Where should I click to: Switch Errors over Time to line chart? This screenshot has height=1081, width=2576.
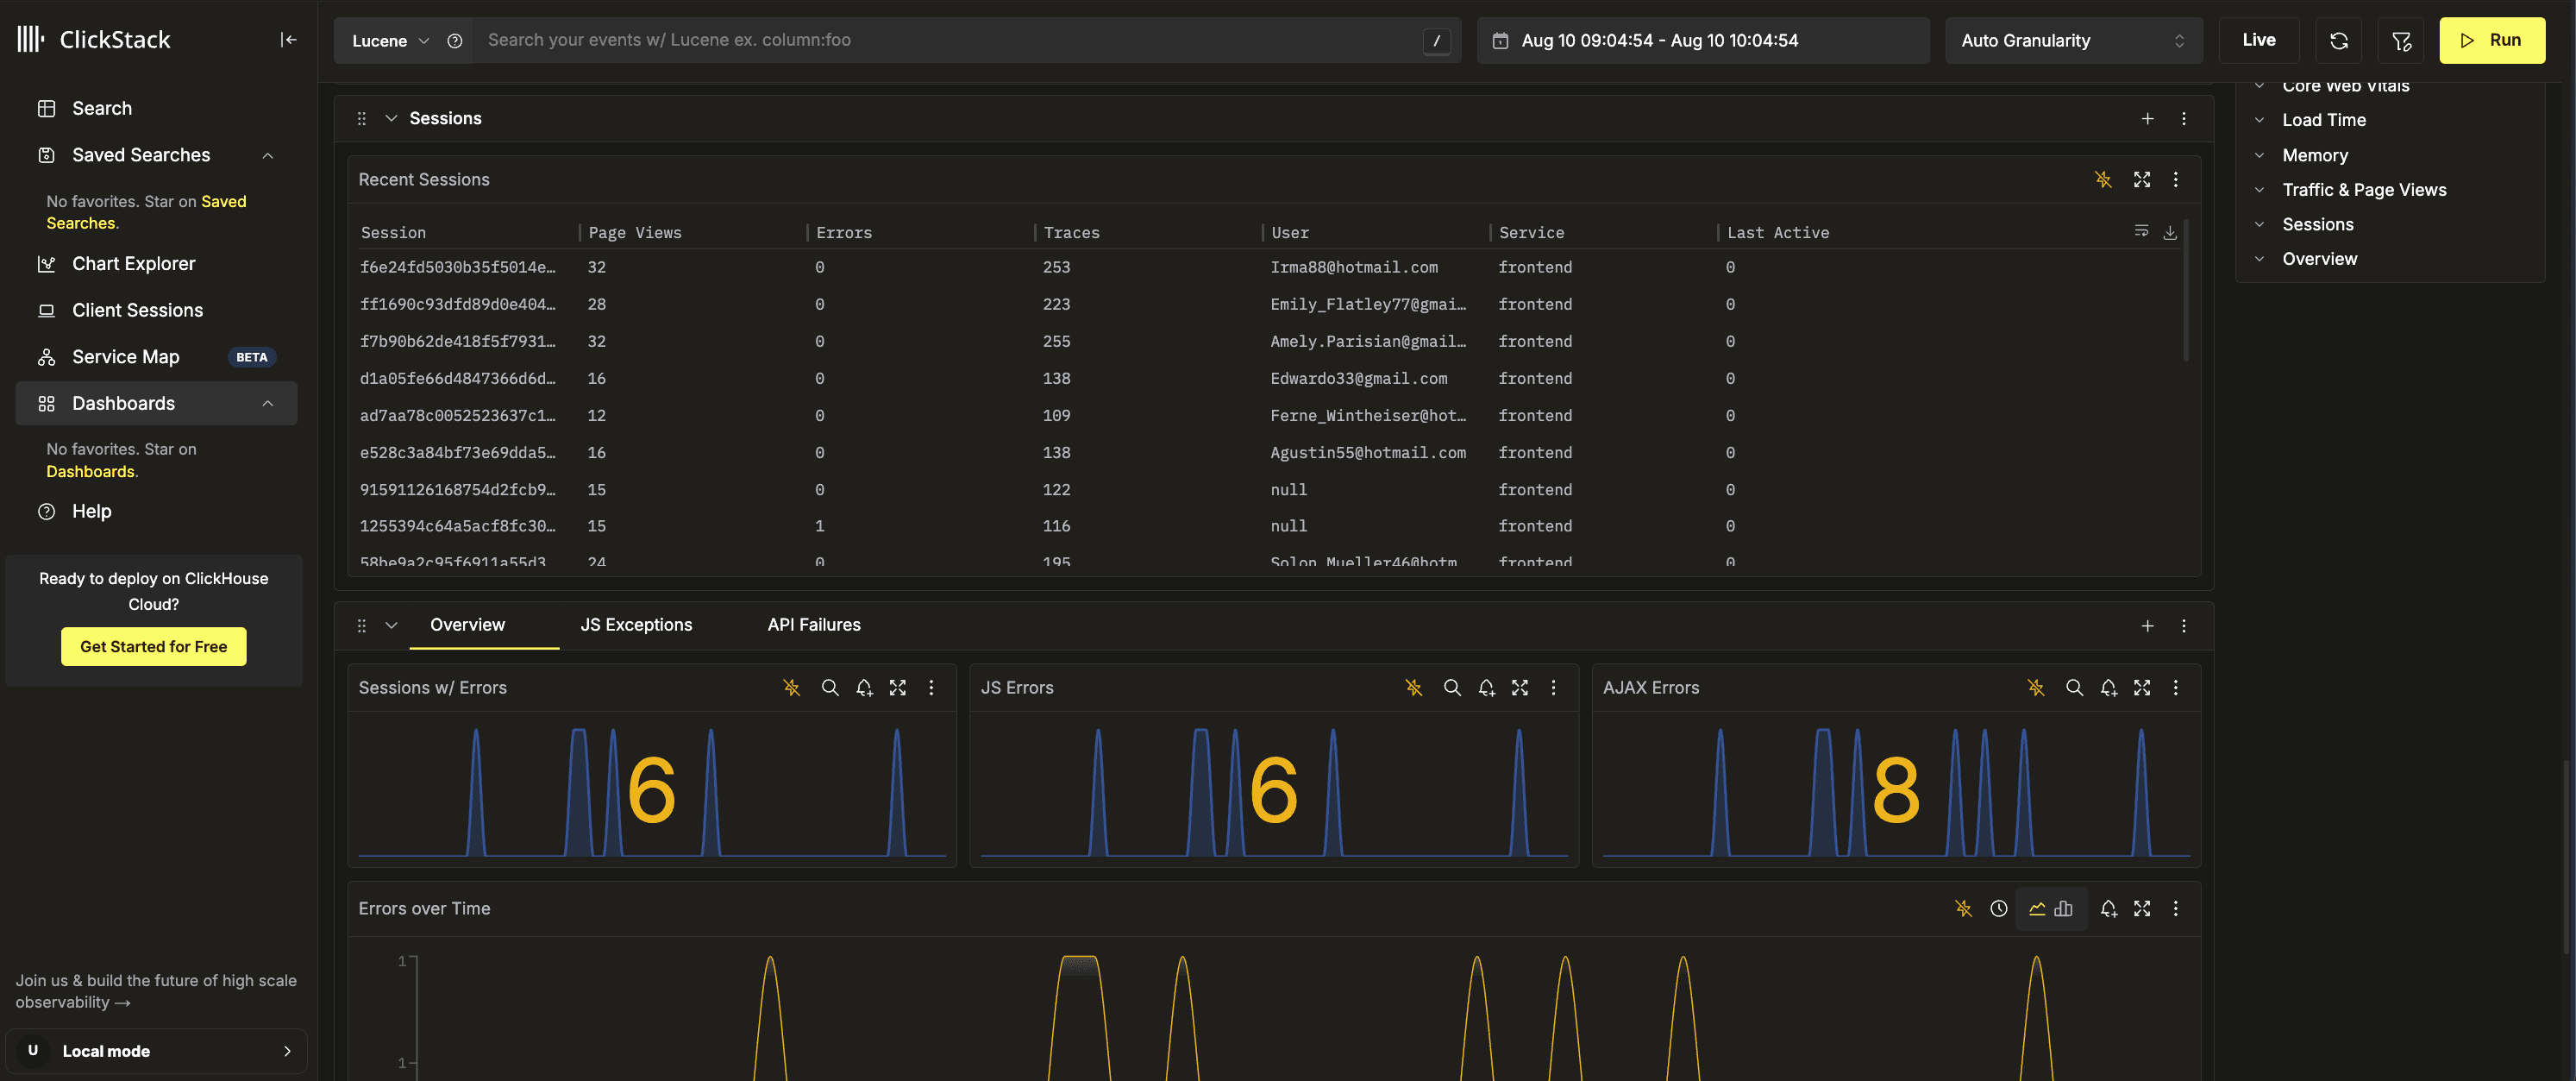tap(2038, 909)
